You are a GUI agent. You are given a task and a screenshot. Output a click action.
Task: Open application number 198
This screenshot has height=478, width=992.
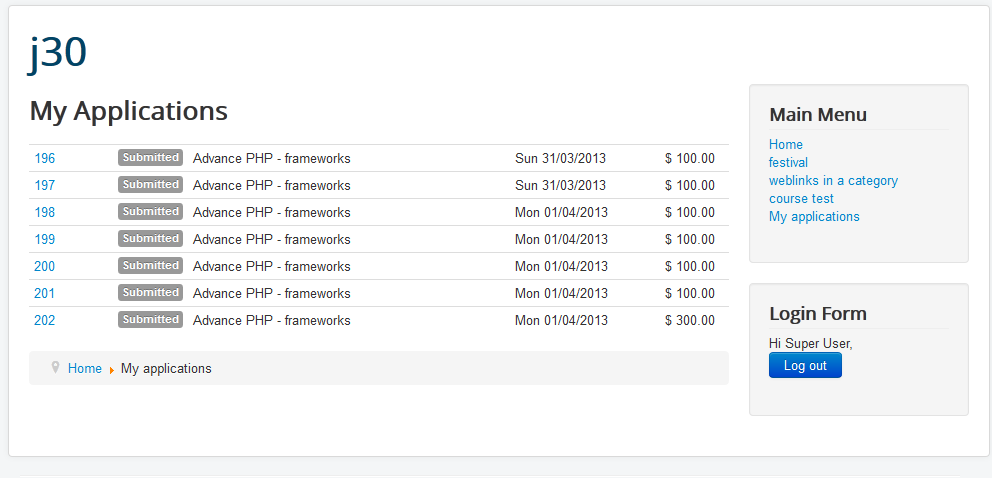(45, 212)
